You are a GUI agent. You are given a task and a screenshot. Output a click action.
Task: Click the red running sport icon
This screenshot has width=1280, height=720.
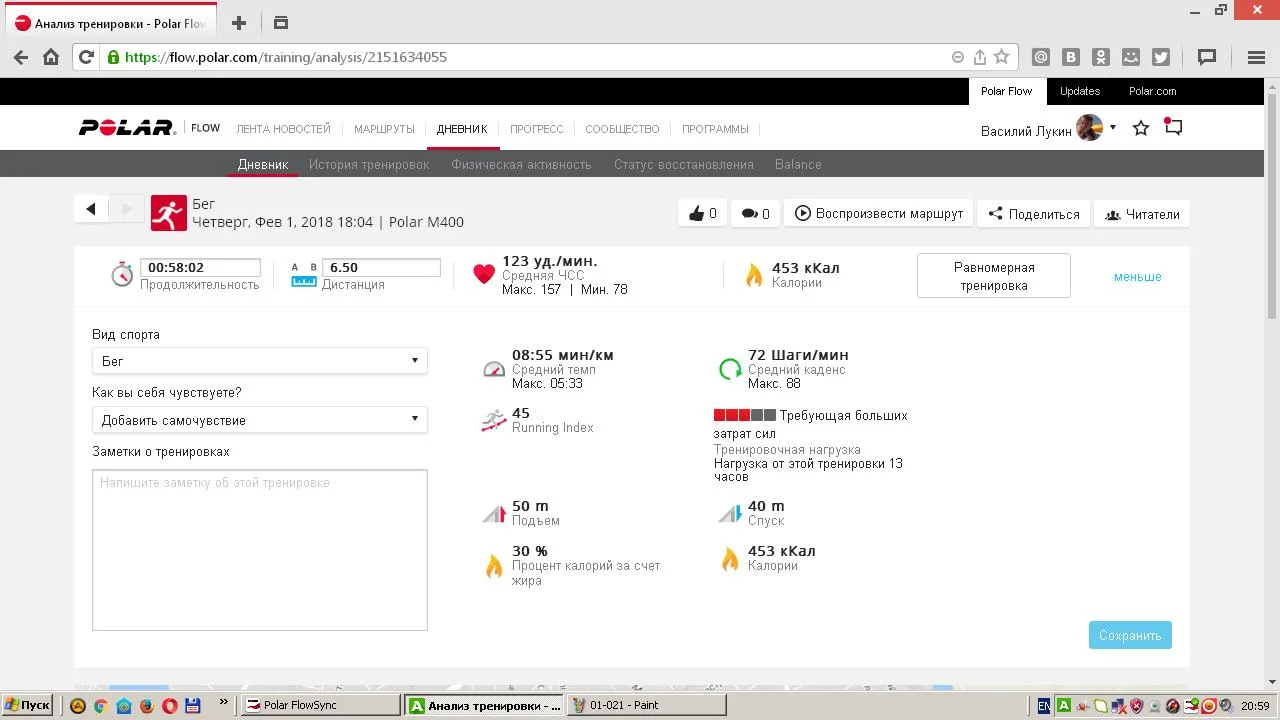point(169,213)
